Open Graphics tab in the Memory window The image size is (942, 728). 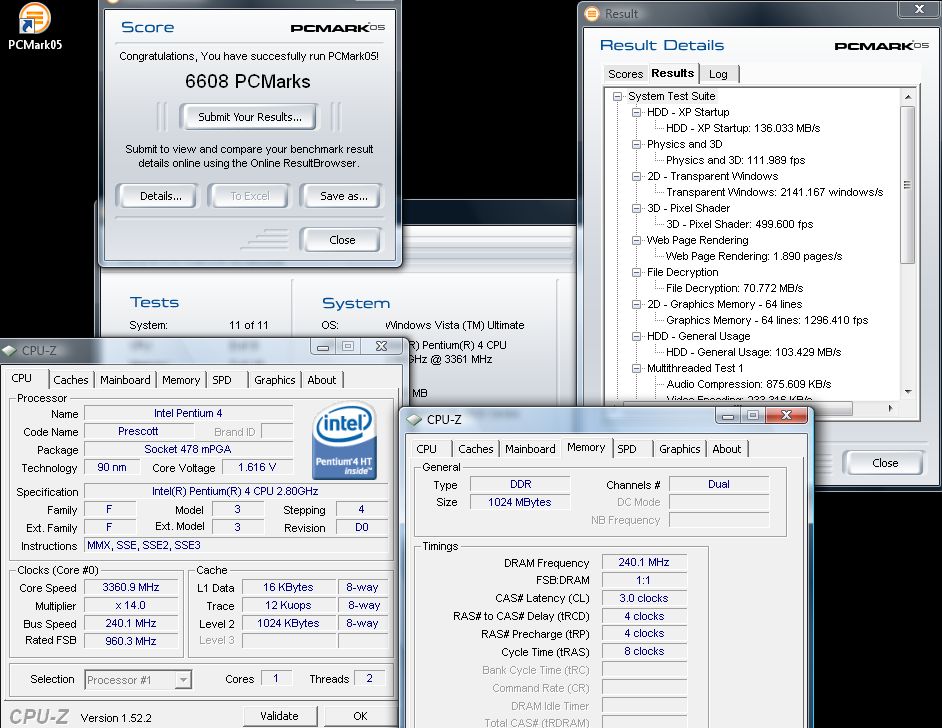[679, 449]
